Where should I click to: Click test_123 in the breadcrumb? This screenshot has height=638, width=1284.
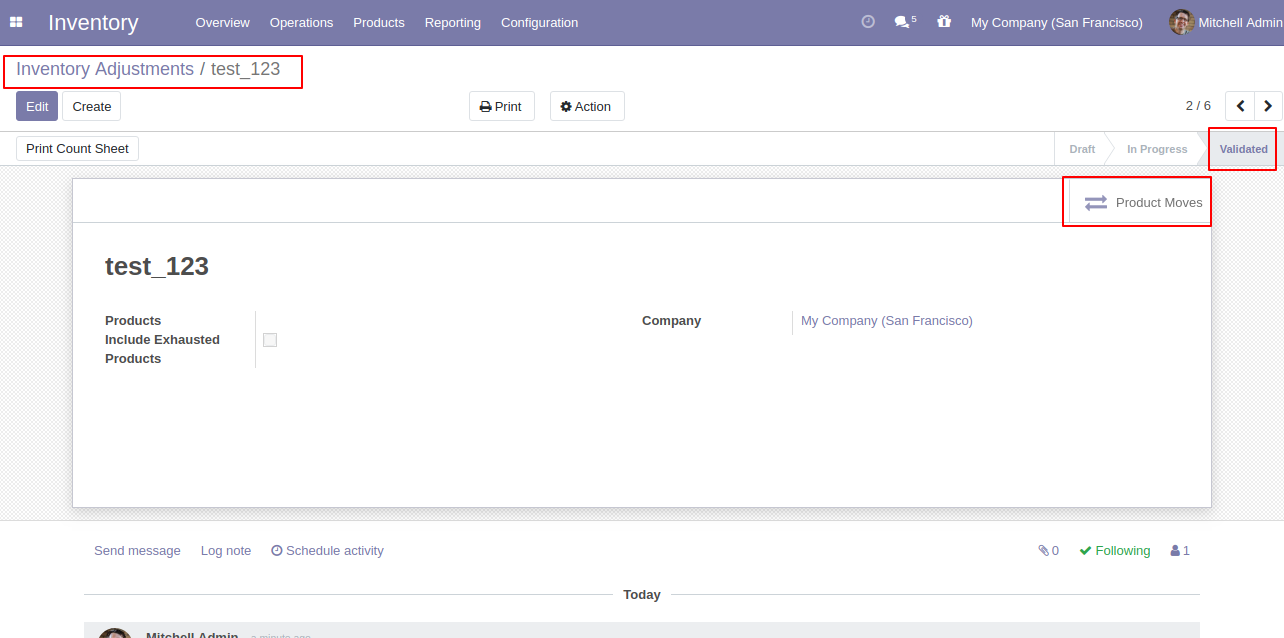point(245,69)
